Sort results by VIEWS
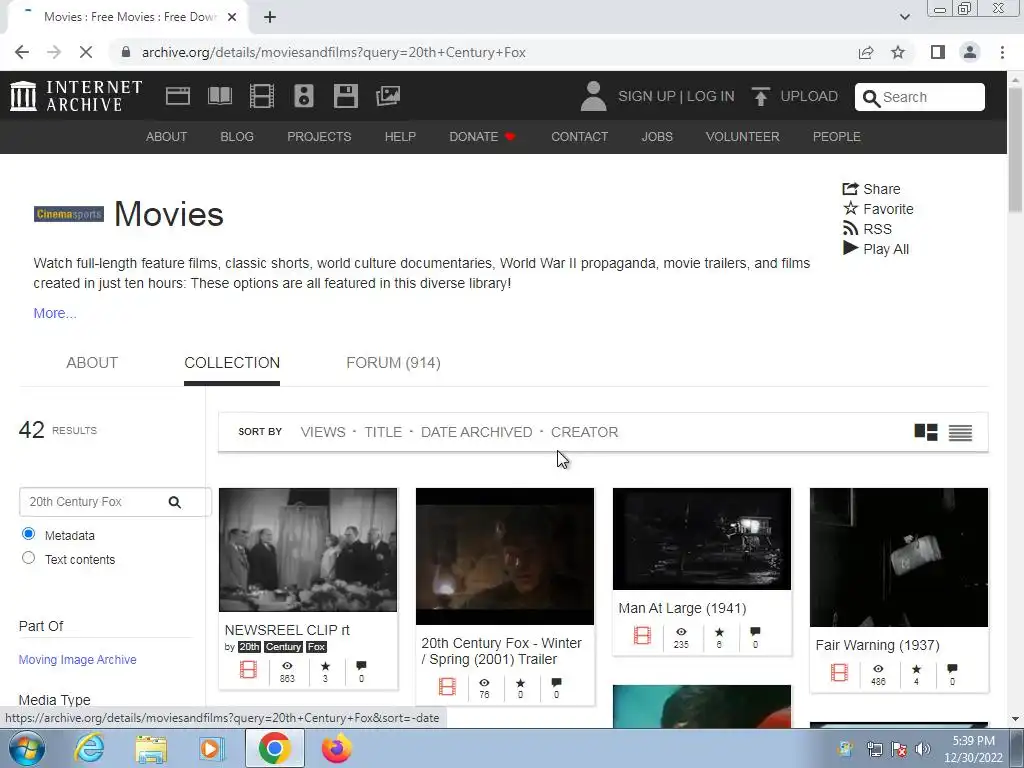Image resolution: width=1024 pixels, height=768 pixels. [x=323, y=432]
